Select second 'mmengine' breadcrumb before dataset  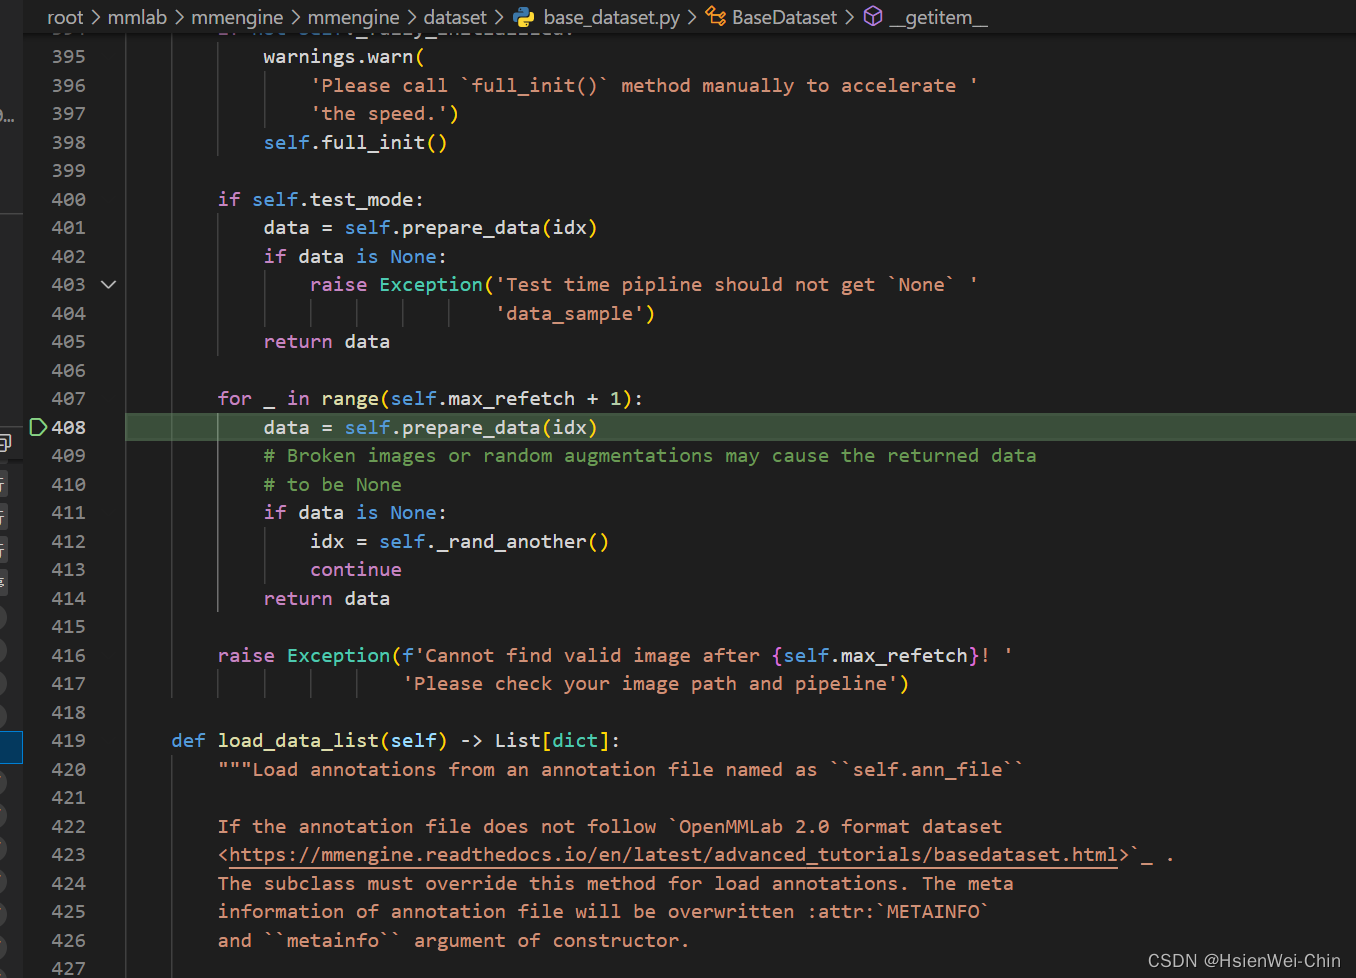coord(353,17)
